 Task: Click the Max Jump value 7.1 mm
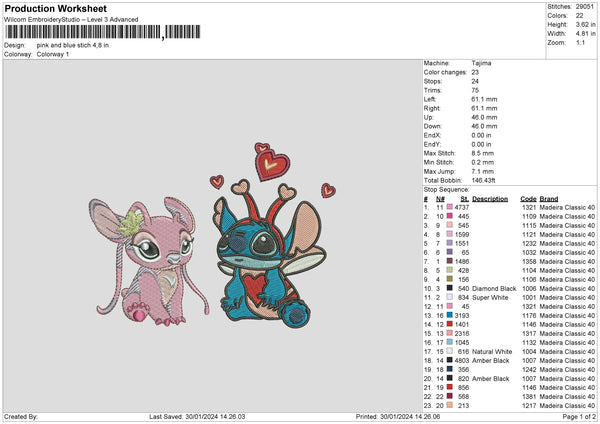point(483,171)
